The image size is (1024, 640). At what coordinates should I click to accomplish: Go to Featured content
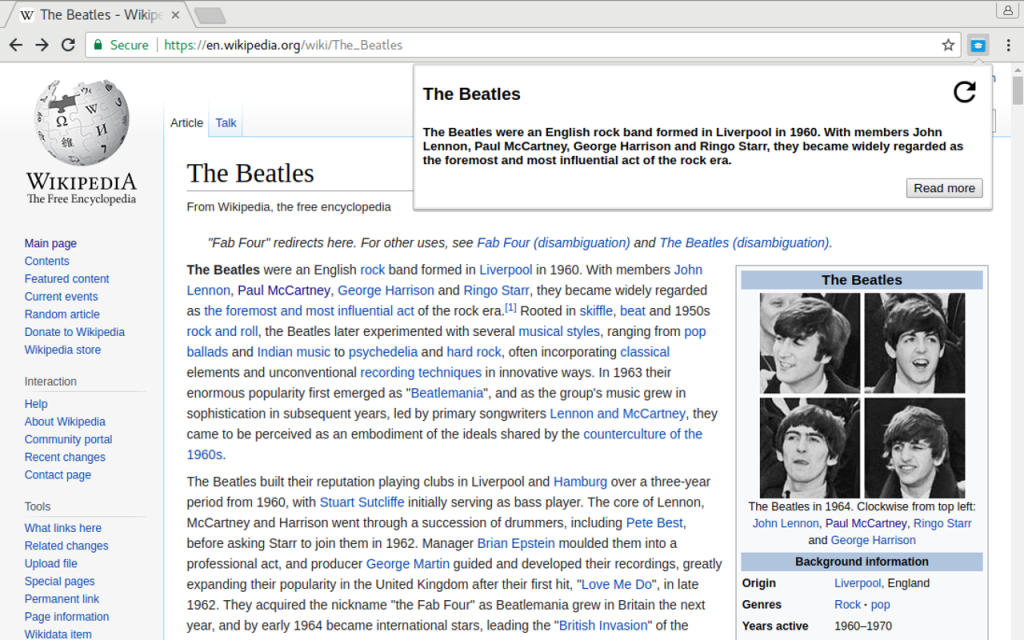click(x=67, y=278)
